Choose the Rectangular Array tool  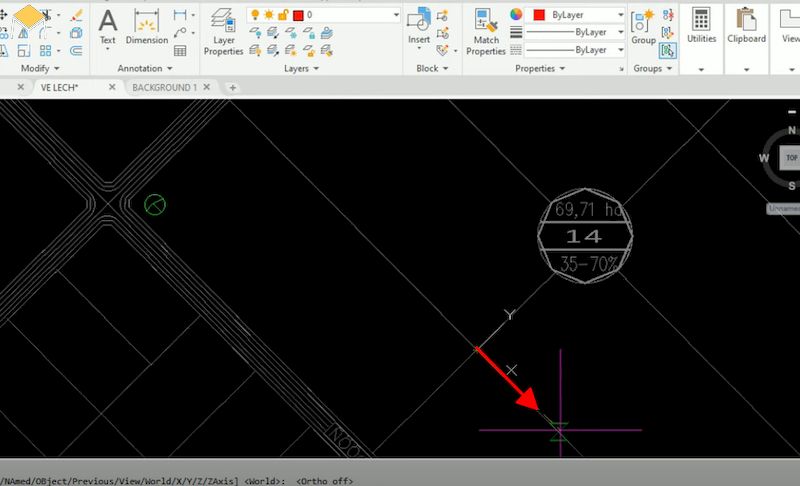coord(45,50)
